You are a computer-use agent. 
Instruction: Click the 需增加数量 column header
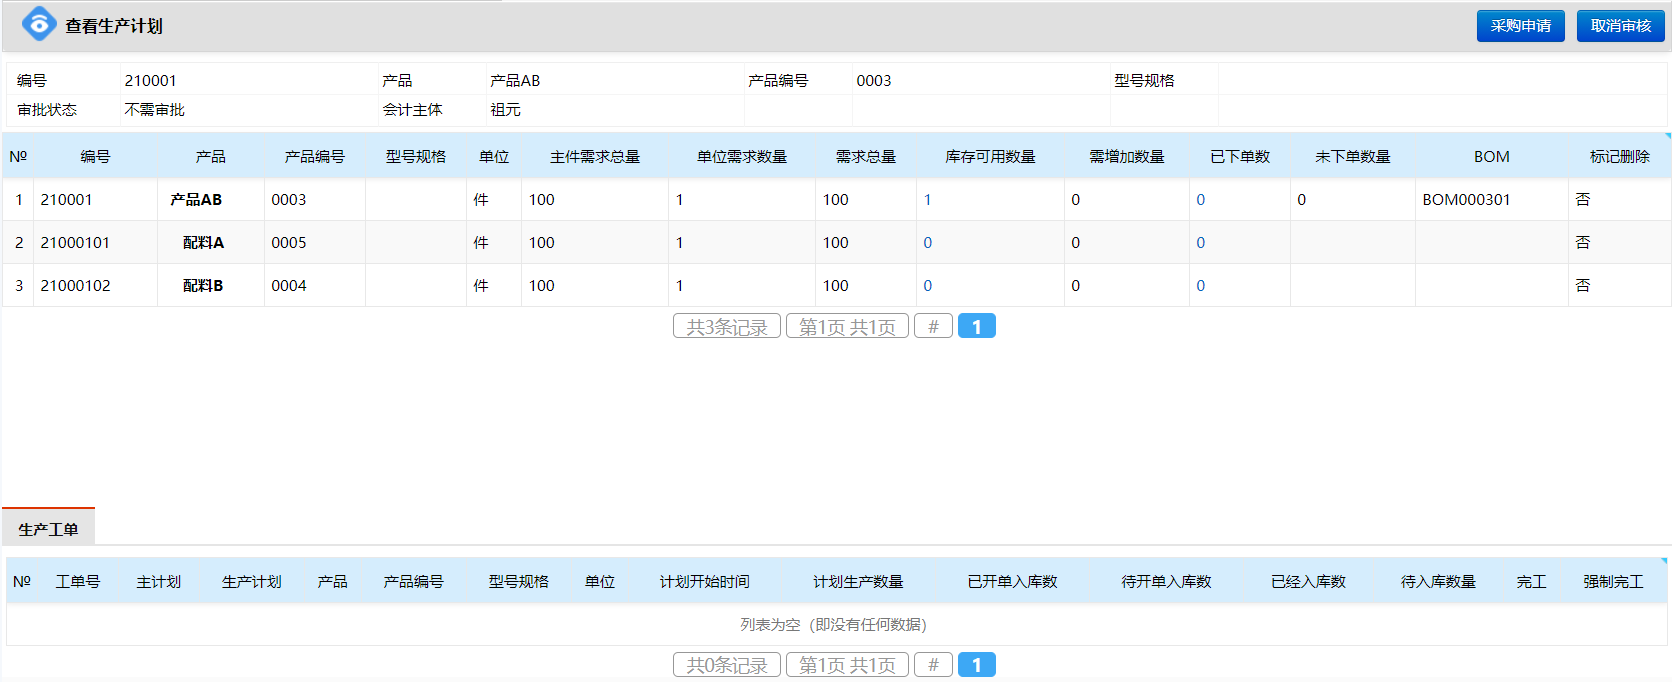1126,157
